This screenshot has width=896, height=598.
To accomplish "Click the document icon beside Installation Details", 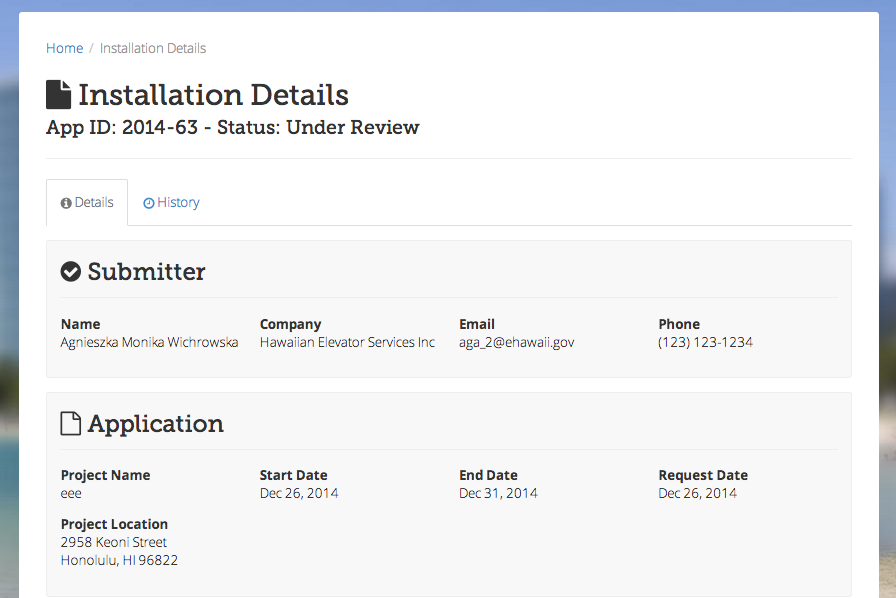I will [x=58, y=94].
